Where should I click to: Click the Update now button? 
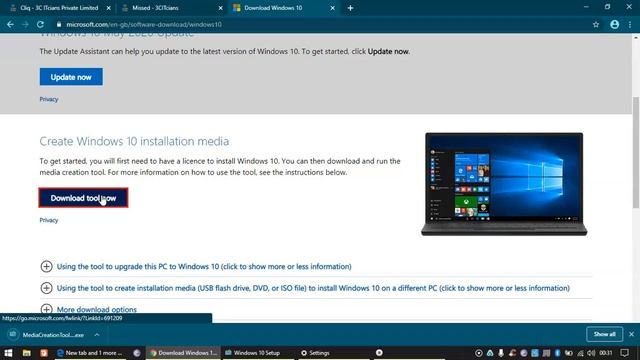(71, 77)
